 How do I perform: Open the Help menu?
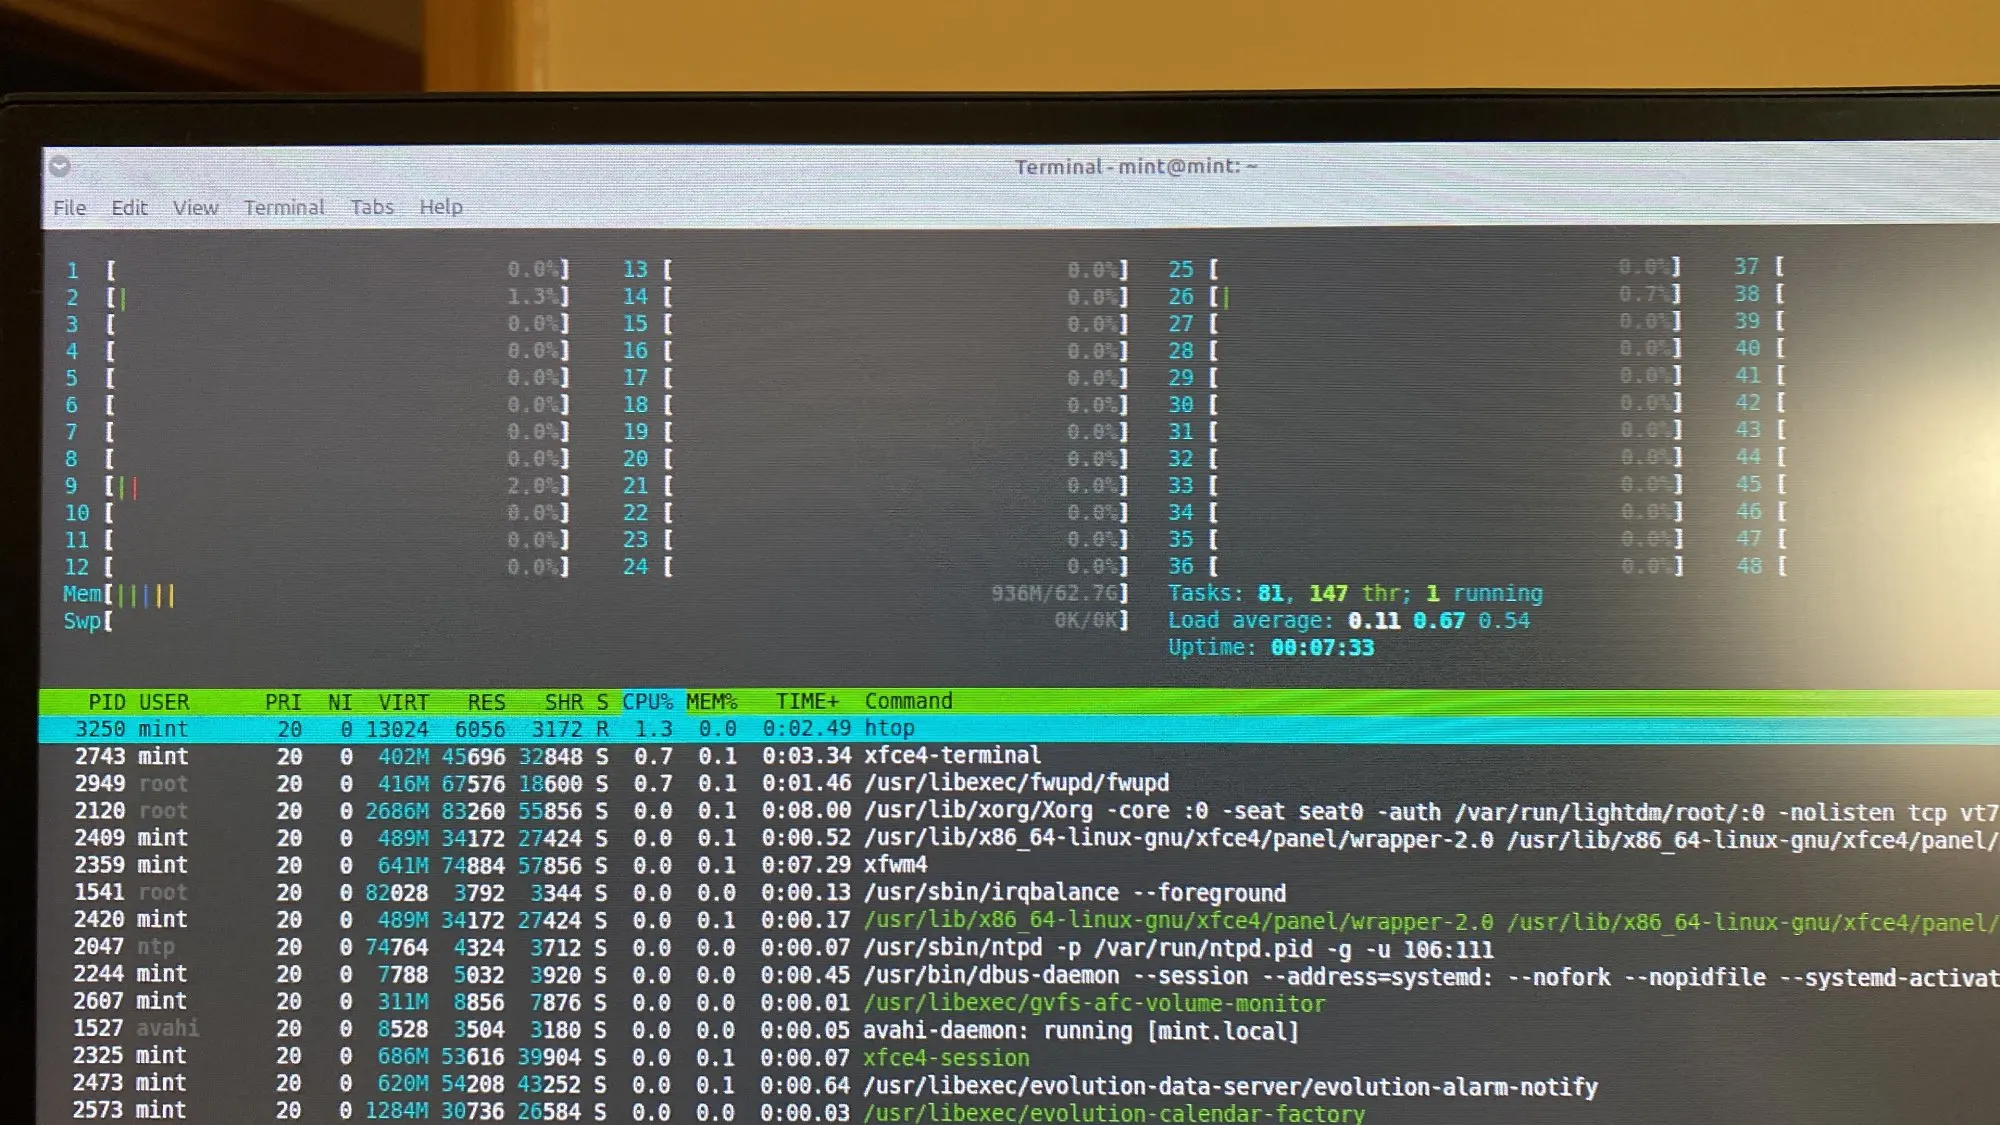pyautogui.click(x=440, y=207)
